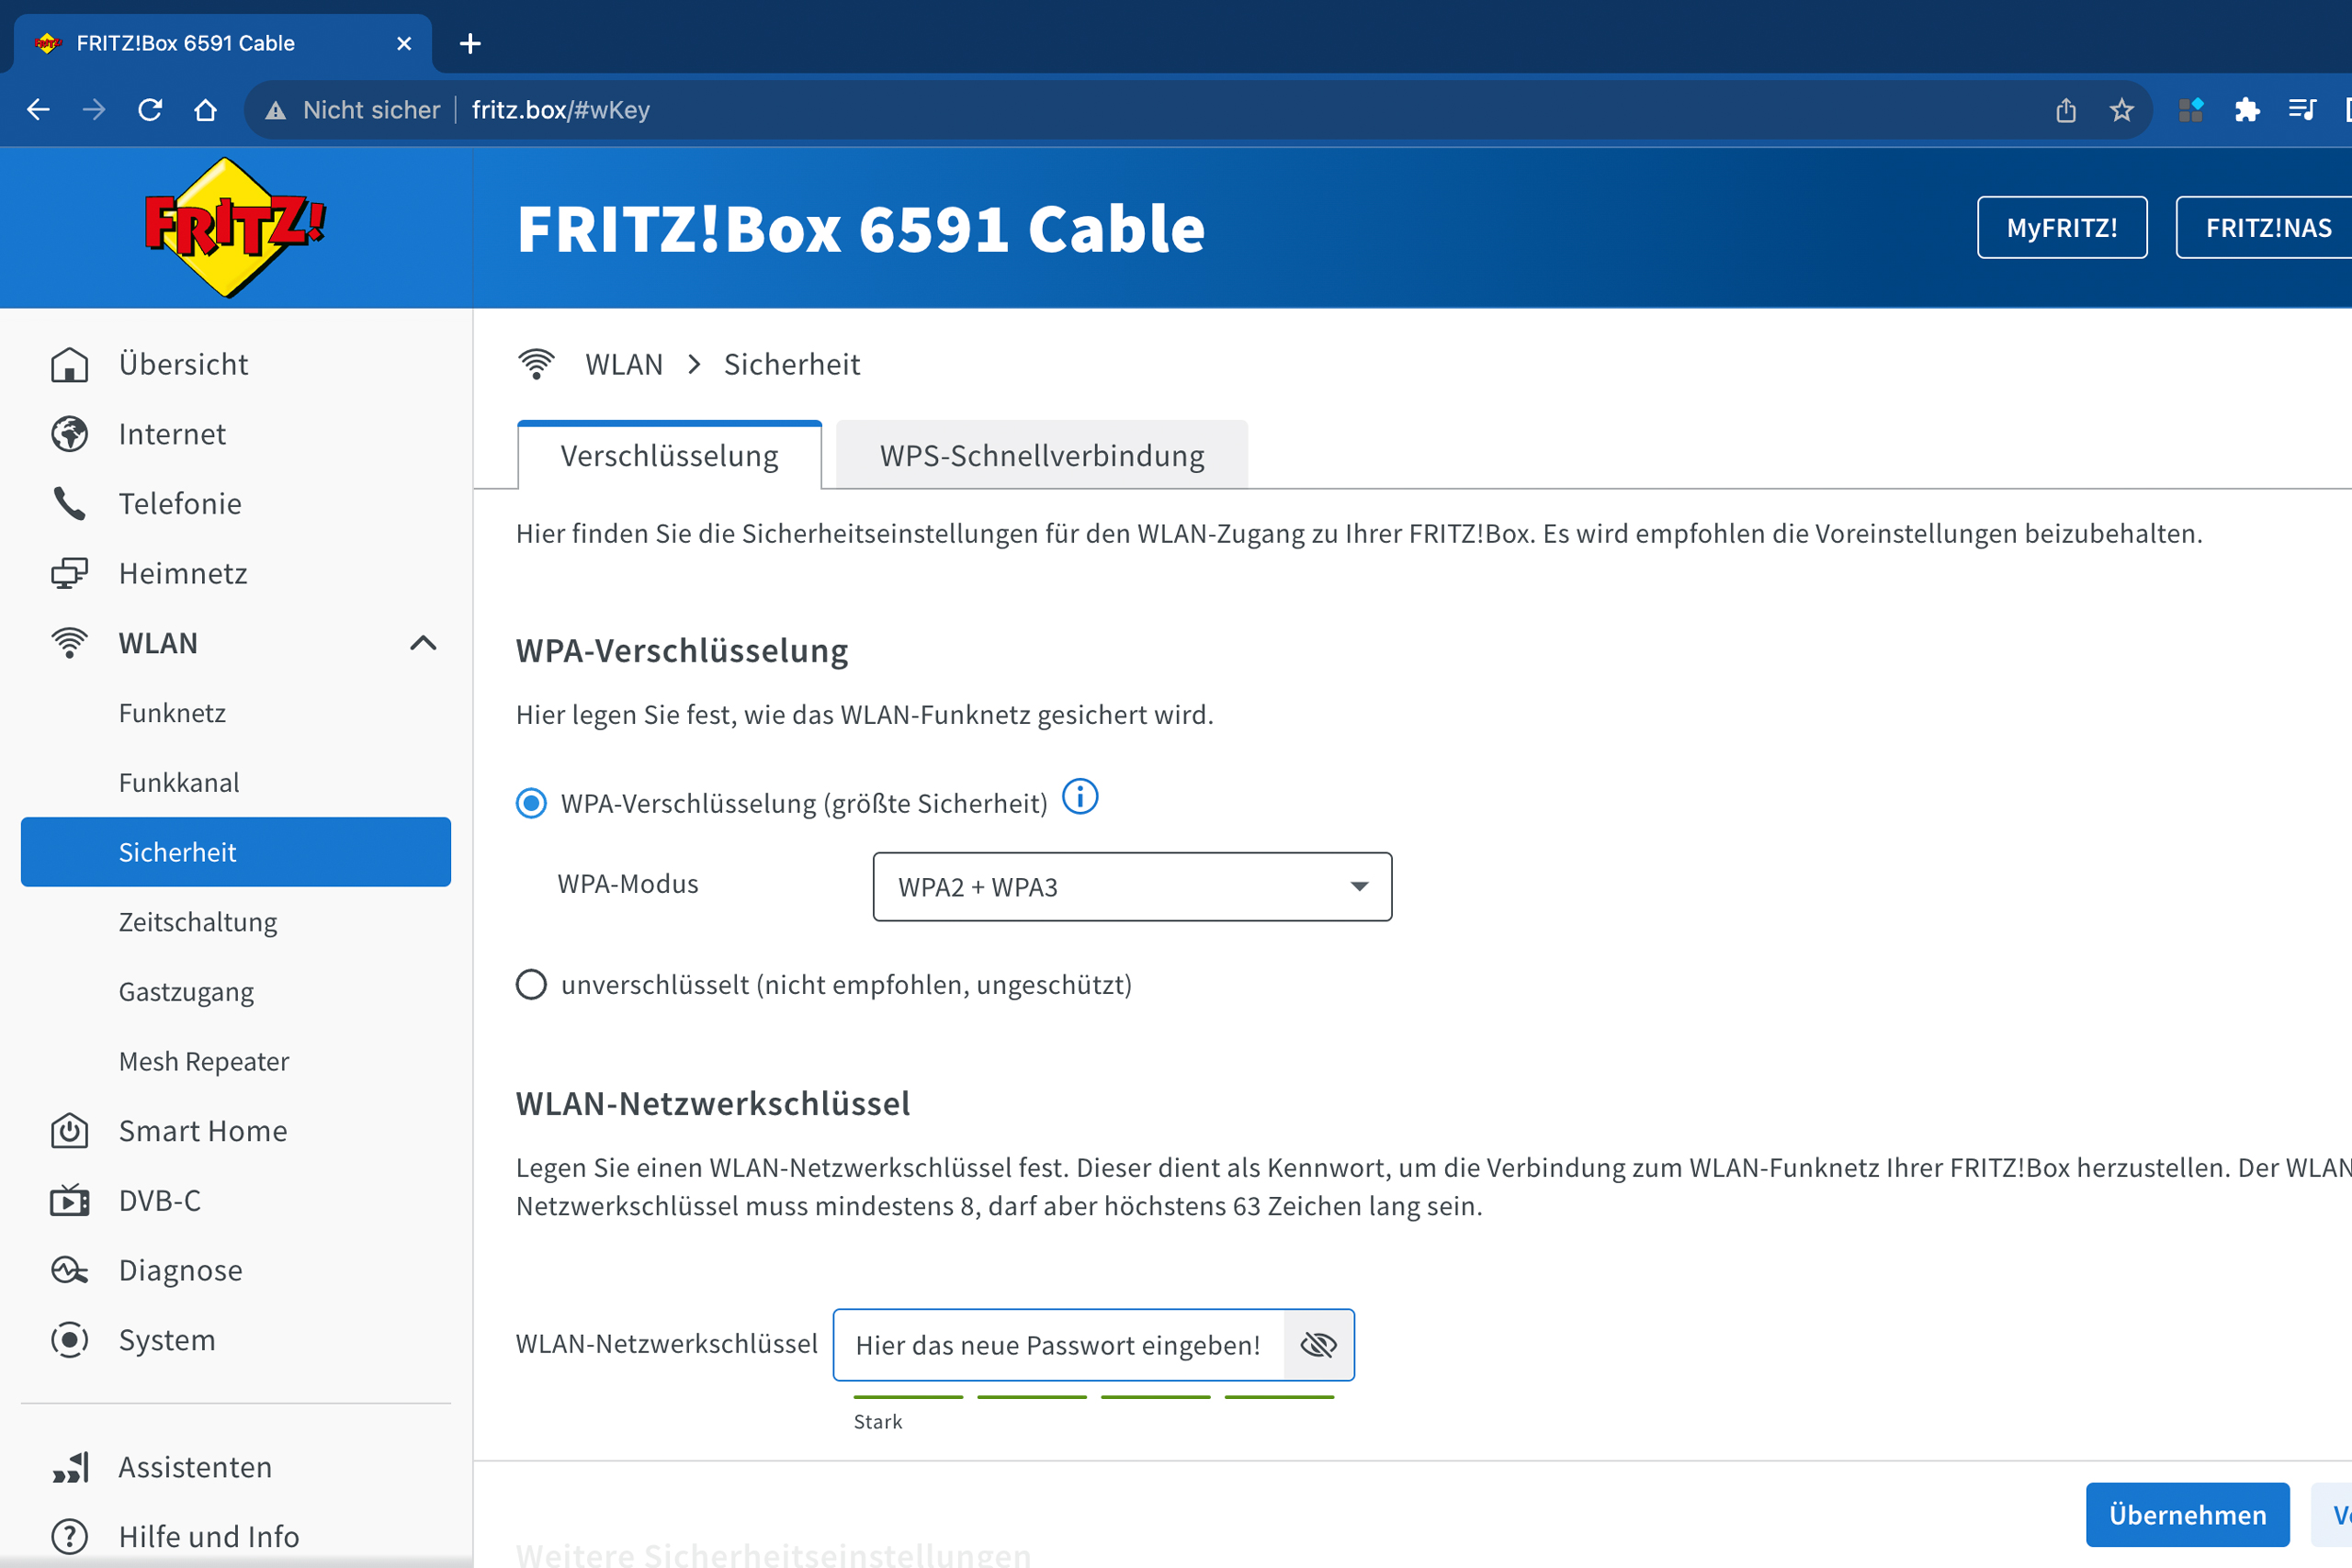Click the FRITZ! logo
This screenshot has width=2352, height=1568.
point(234,227)
